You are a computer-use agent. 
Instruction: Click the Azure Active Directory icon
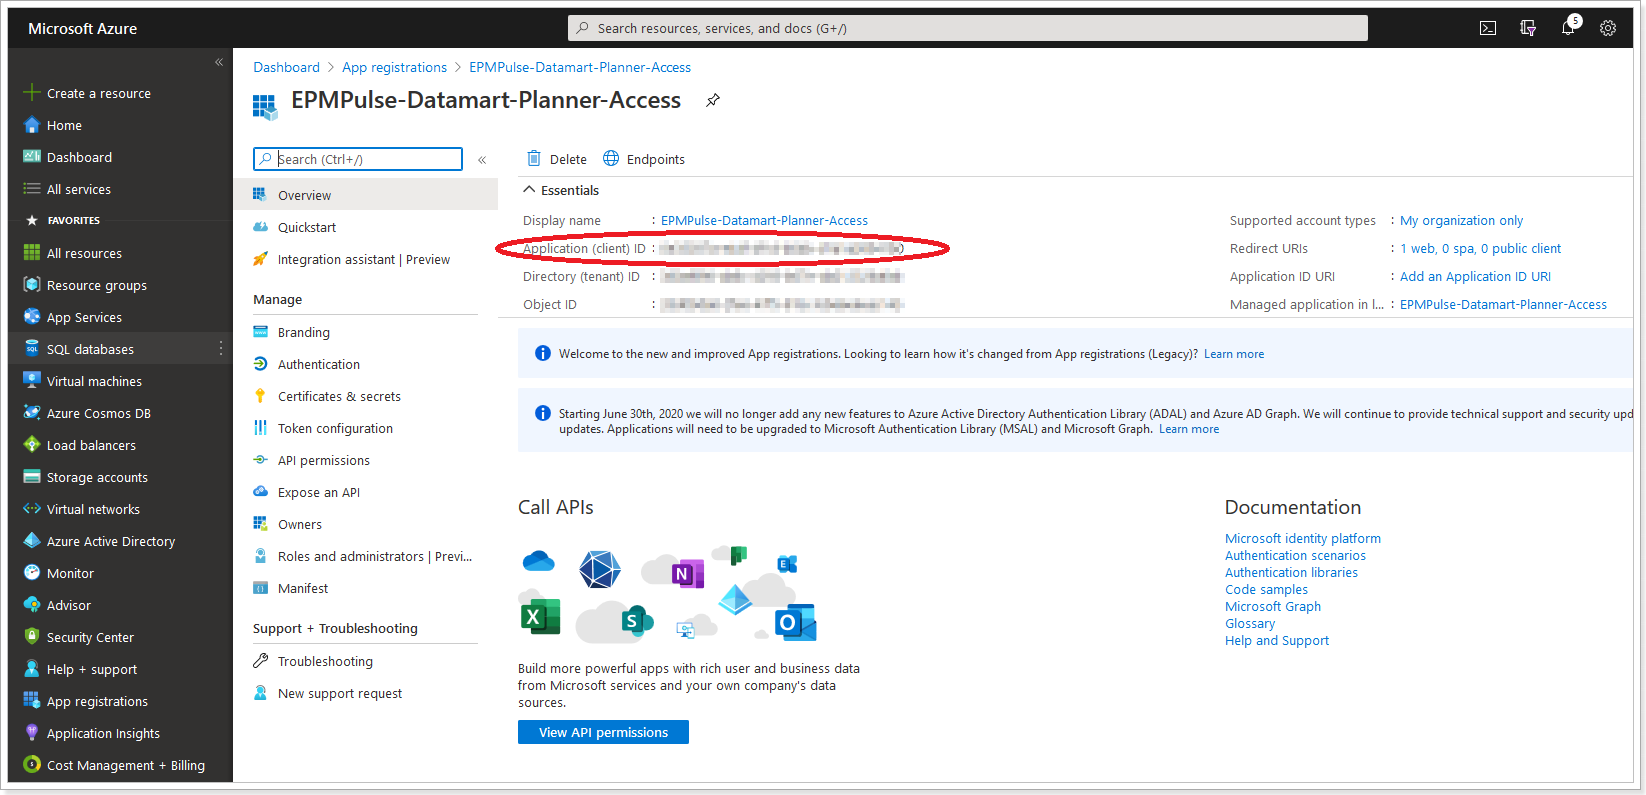click(x=32, y=541)
